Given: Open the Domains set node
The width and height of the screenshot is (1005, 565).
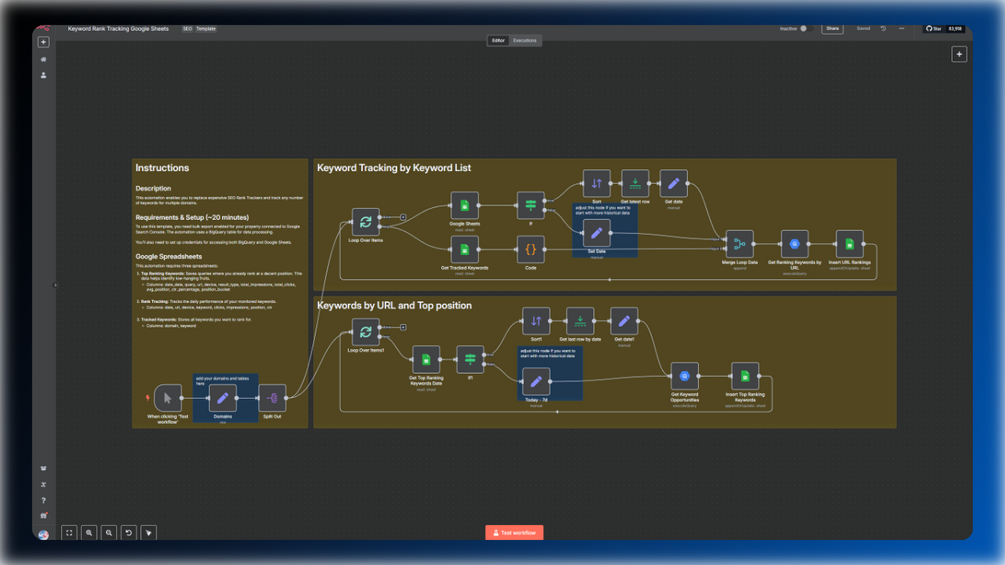Looking at the screenshot, I should click(222, 398).
